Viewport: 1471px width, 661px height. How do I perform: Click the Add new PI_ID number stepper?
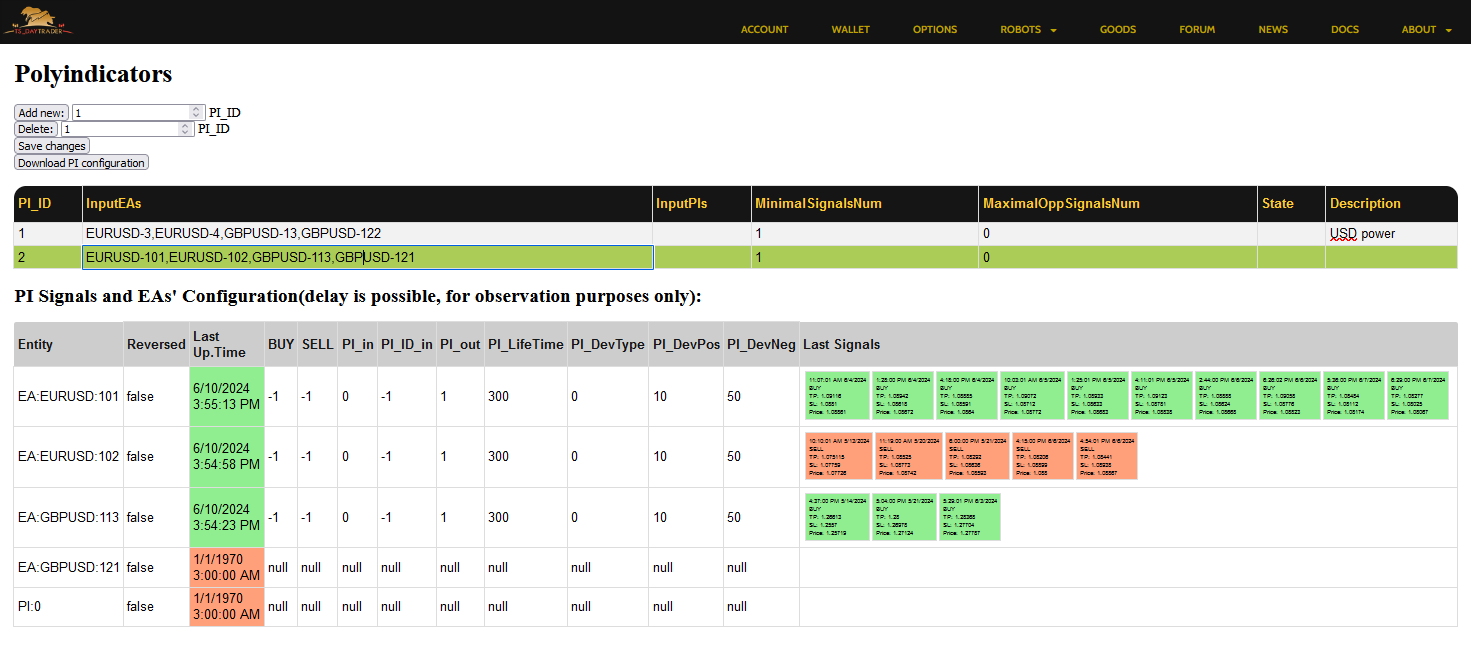coord(196,113)
